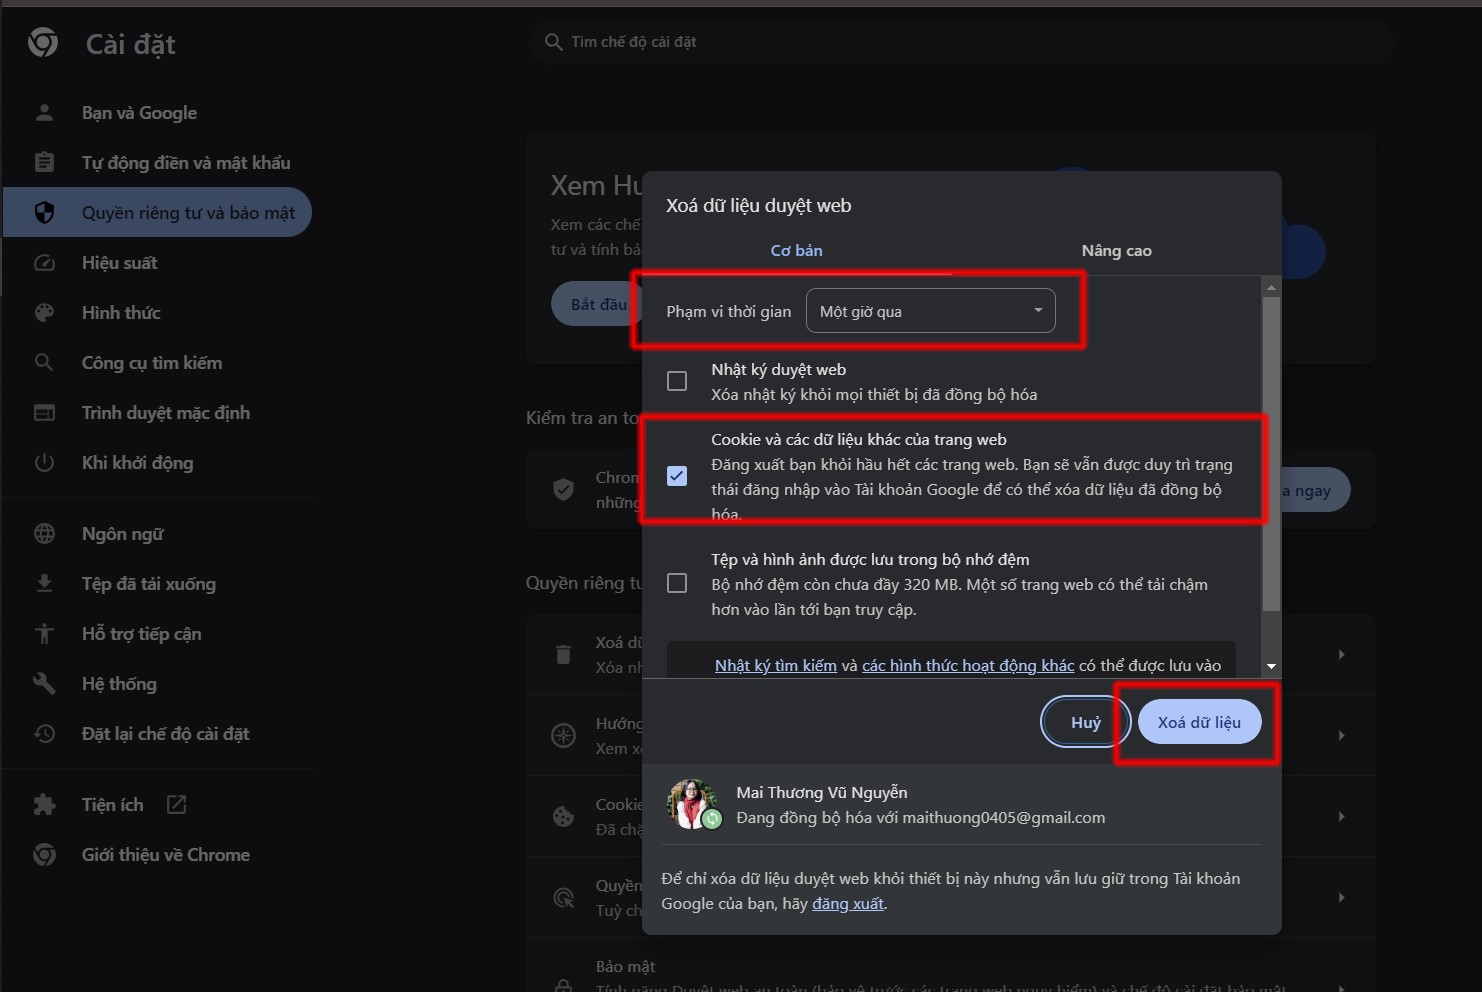This screenshot has width=1482, height=992.
Task: Click the Huỷ button
Action: pos(1085,722)
